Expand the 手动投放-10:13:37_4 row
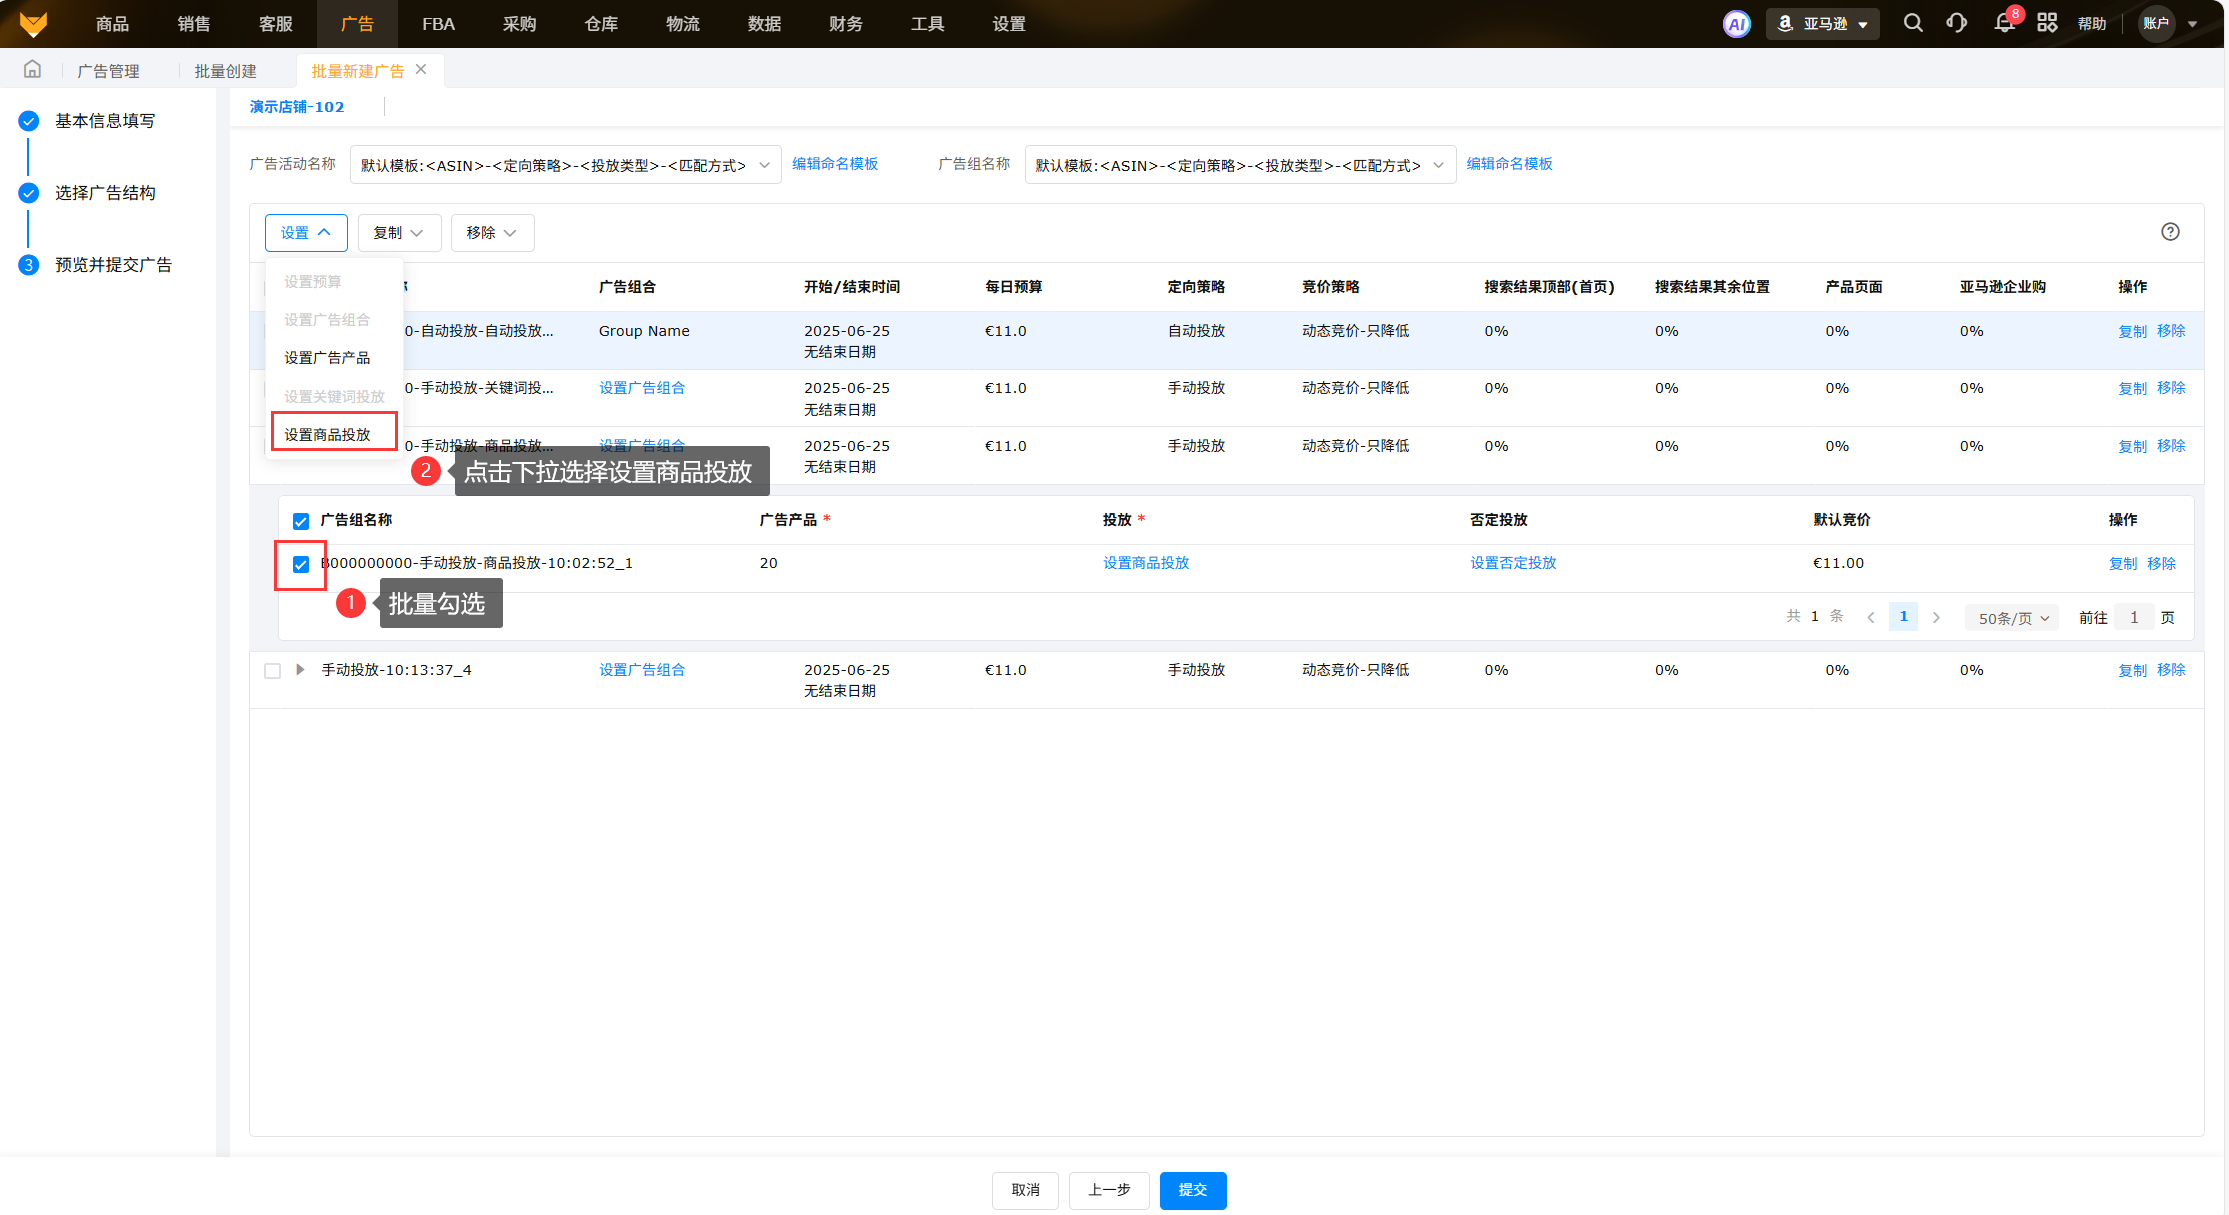 300,670
